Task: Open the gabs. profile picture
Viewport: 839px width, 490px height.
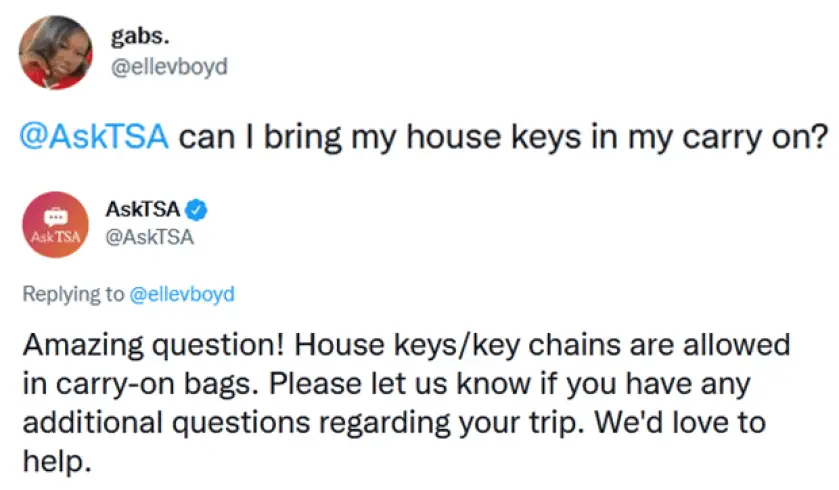Action: [x=56, y=52]
